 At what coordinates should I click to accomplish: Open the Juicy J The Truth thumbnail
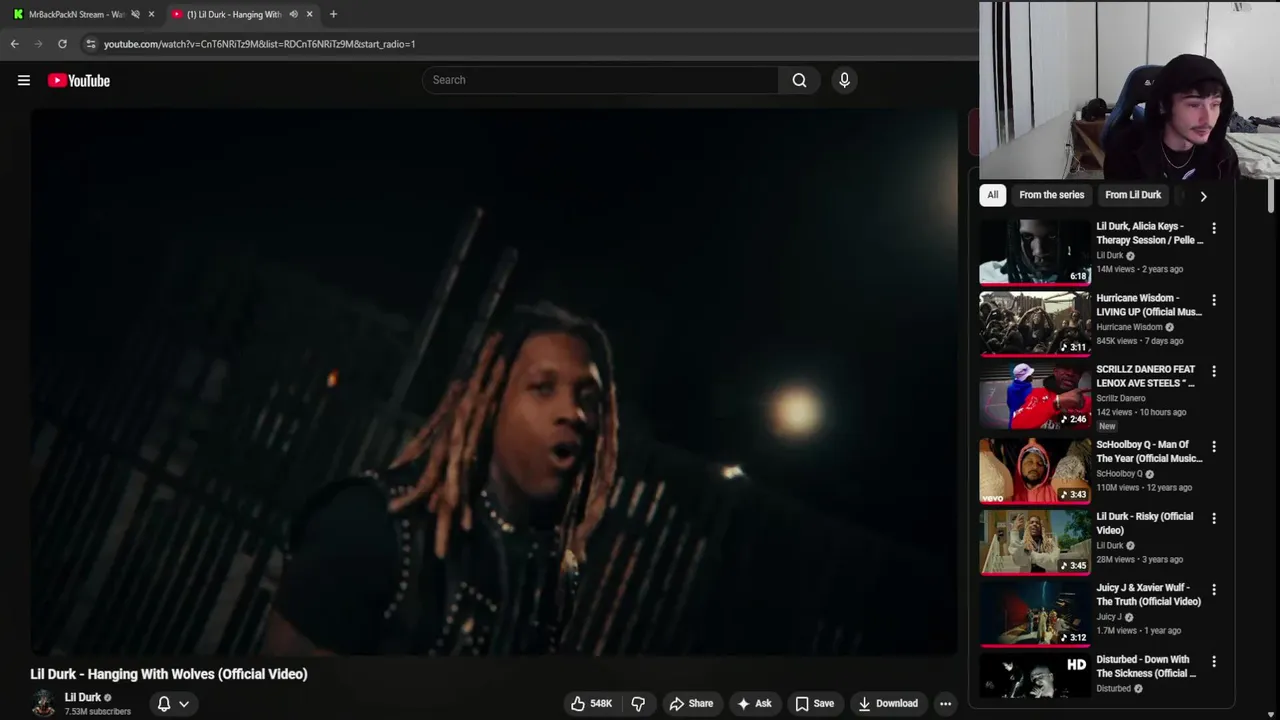point(1035,614)
